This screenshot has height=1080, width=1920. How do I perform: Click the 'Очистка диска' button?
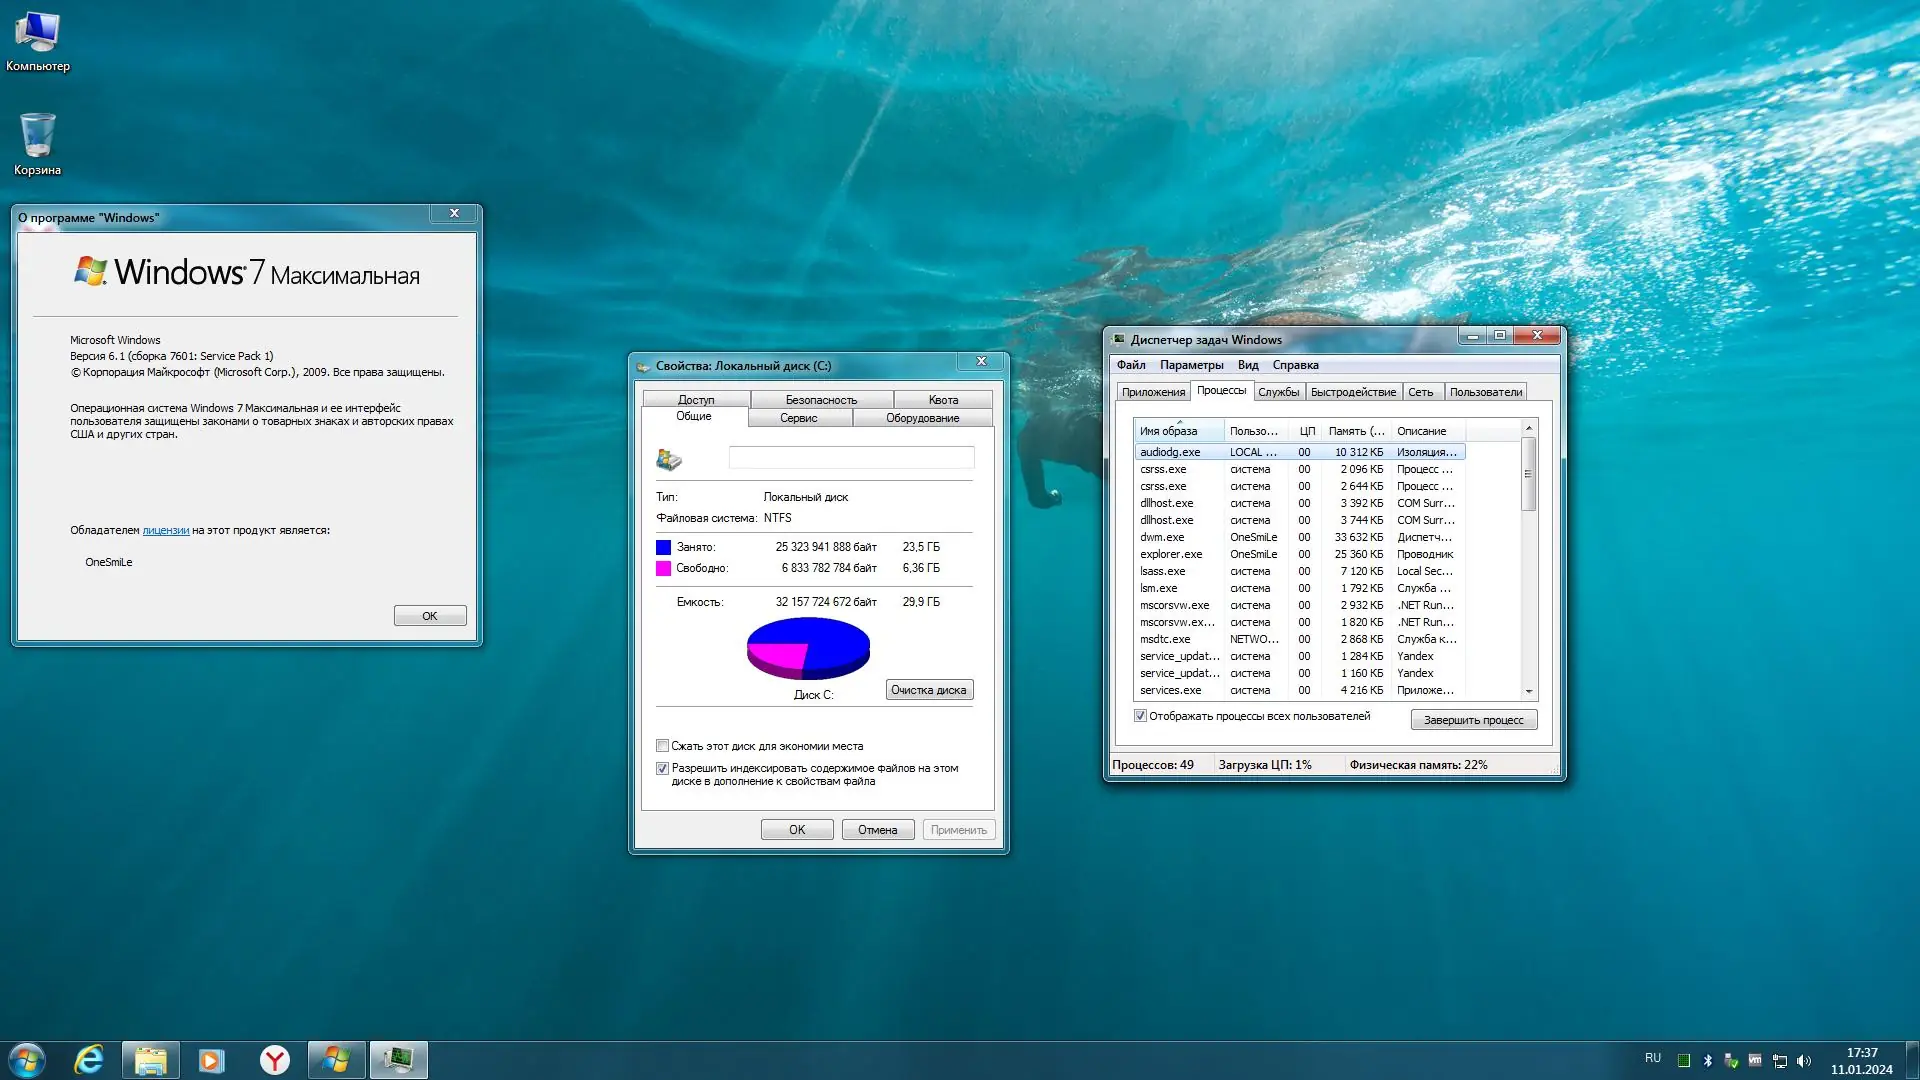[928, 690]
